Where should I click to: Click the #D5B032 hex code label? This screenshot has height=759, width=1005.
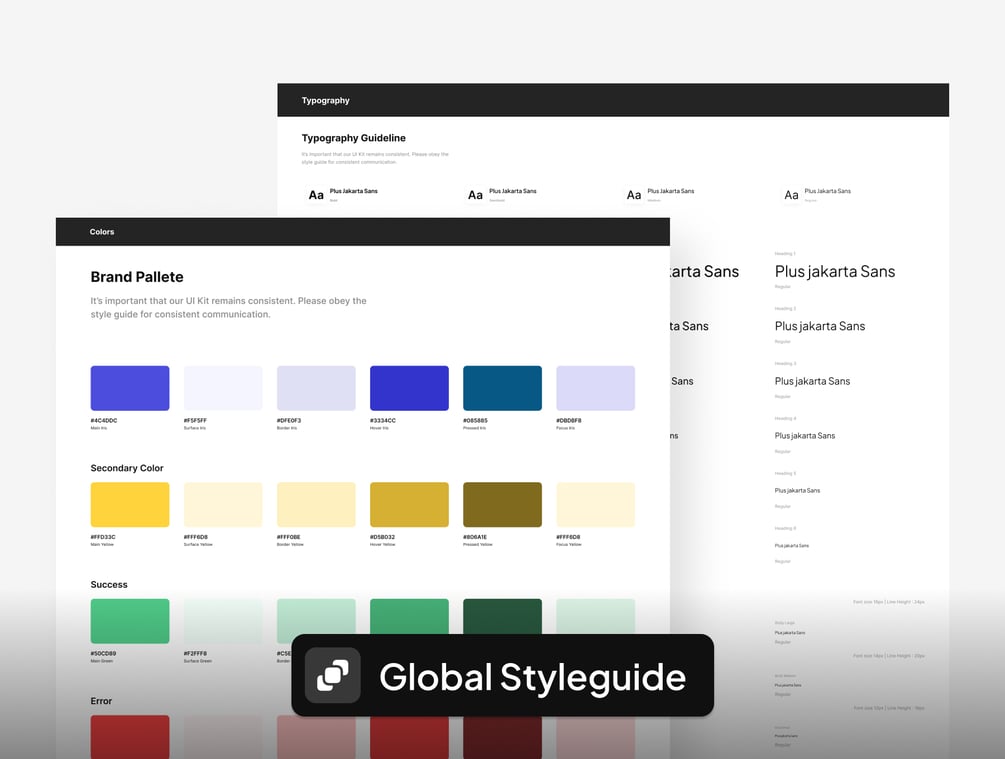pos(383,537)
